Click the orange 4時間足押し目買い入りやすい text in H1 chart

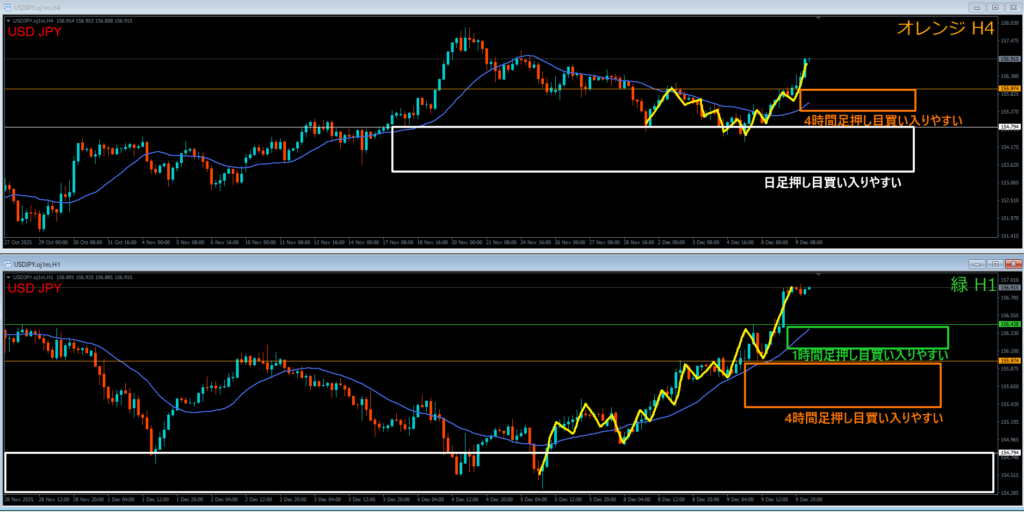(x=863, y=417)
